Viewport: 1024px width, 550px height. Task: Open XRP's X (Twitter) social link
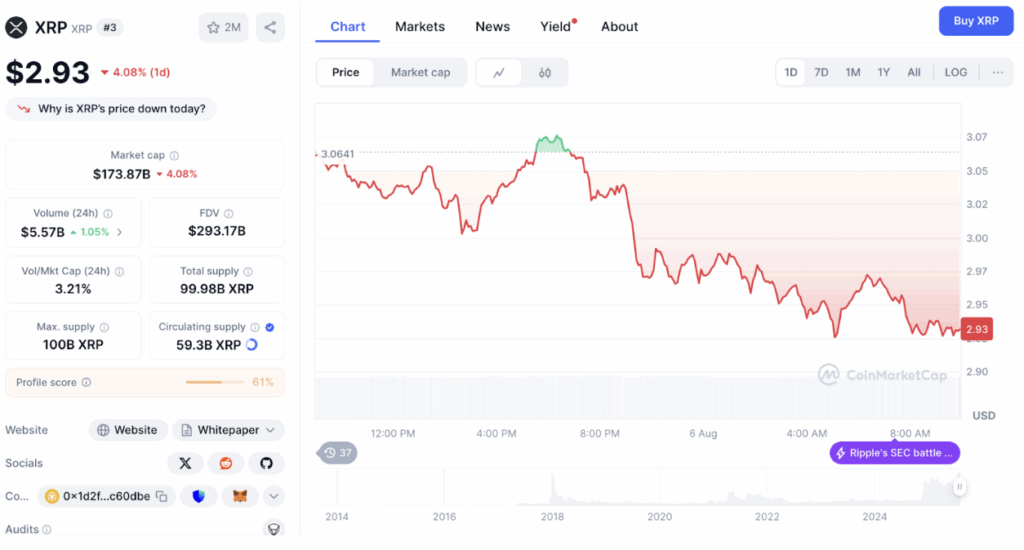184,463
